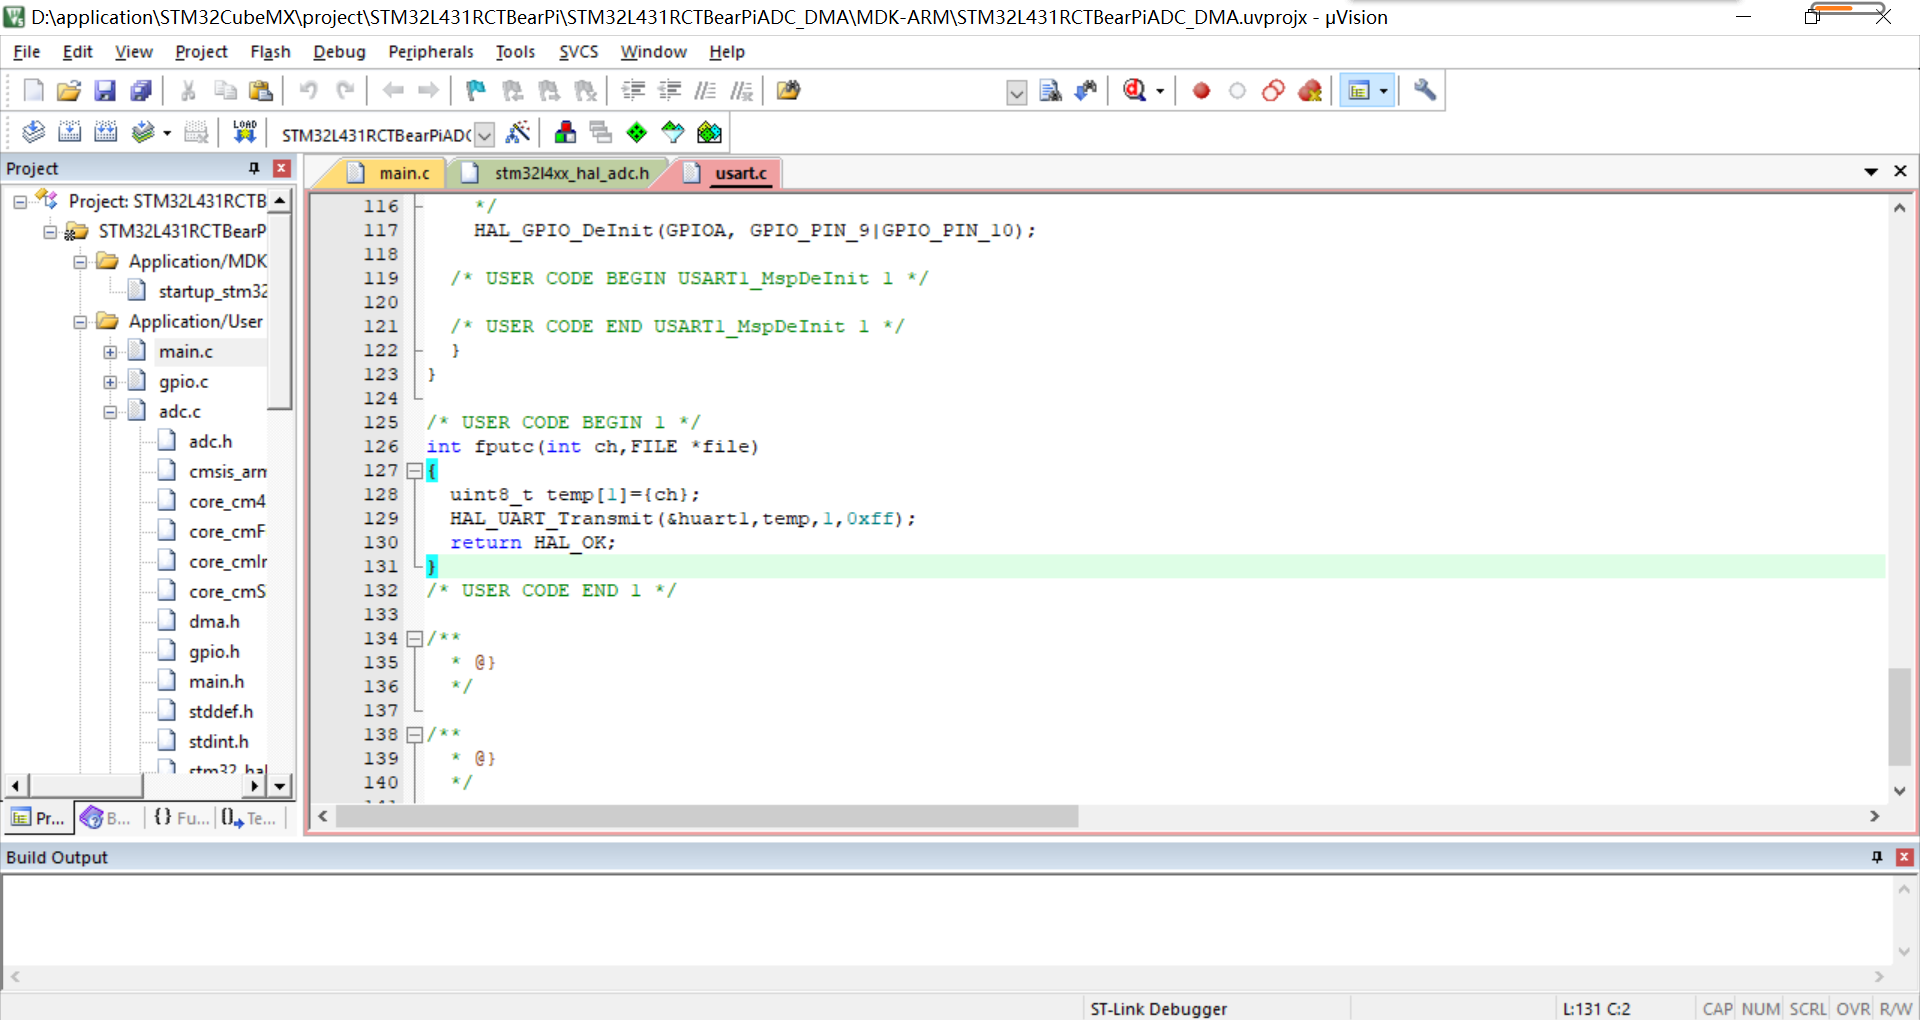
Task: Save the current file with Save icon
Action: (105, 91)
